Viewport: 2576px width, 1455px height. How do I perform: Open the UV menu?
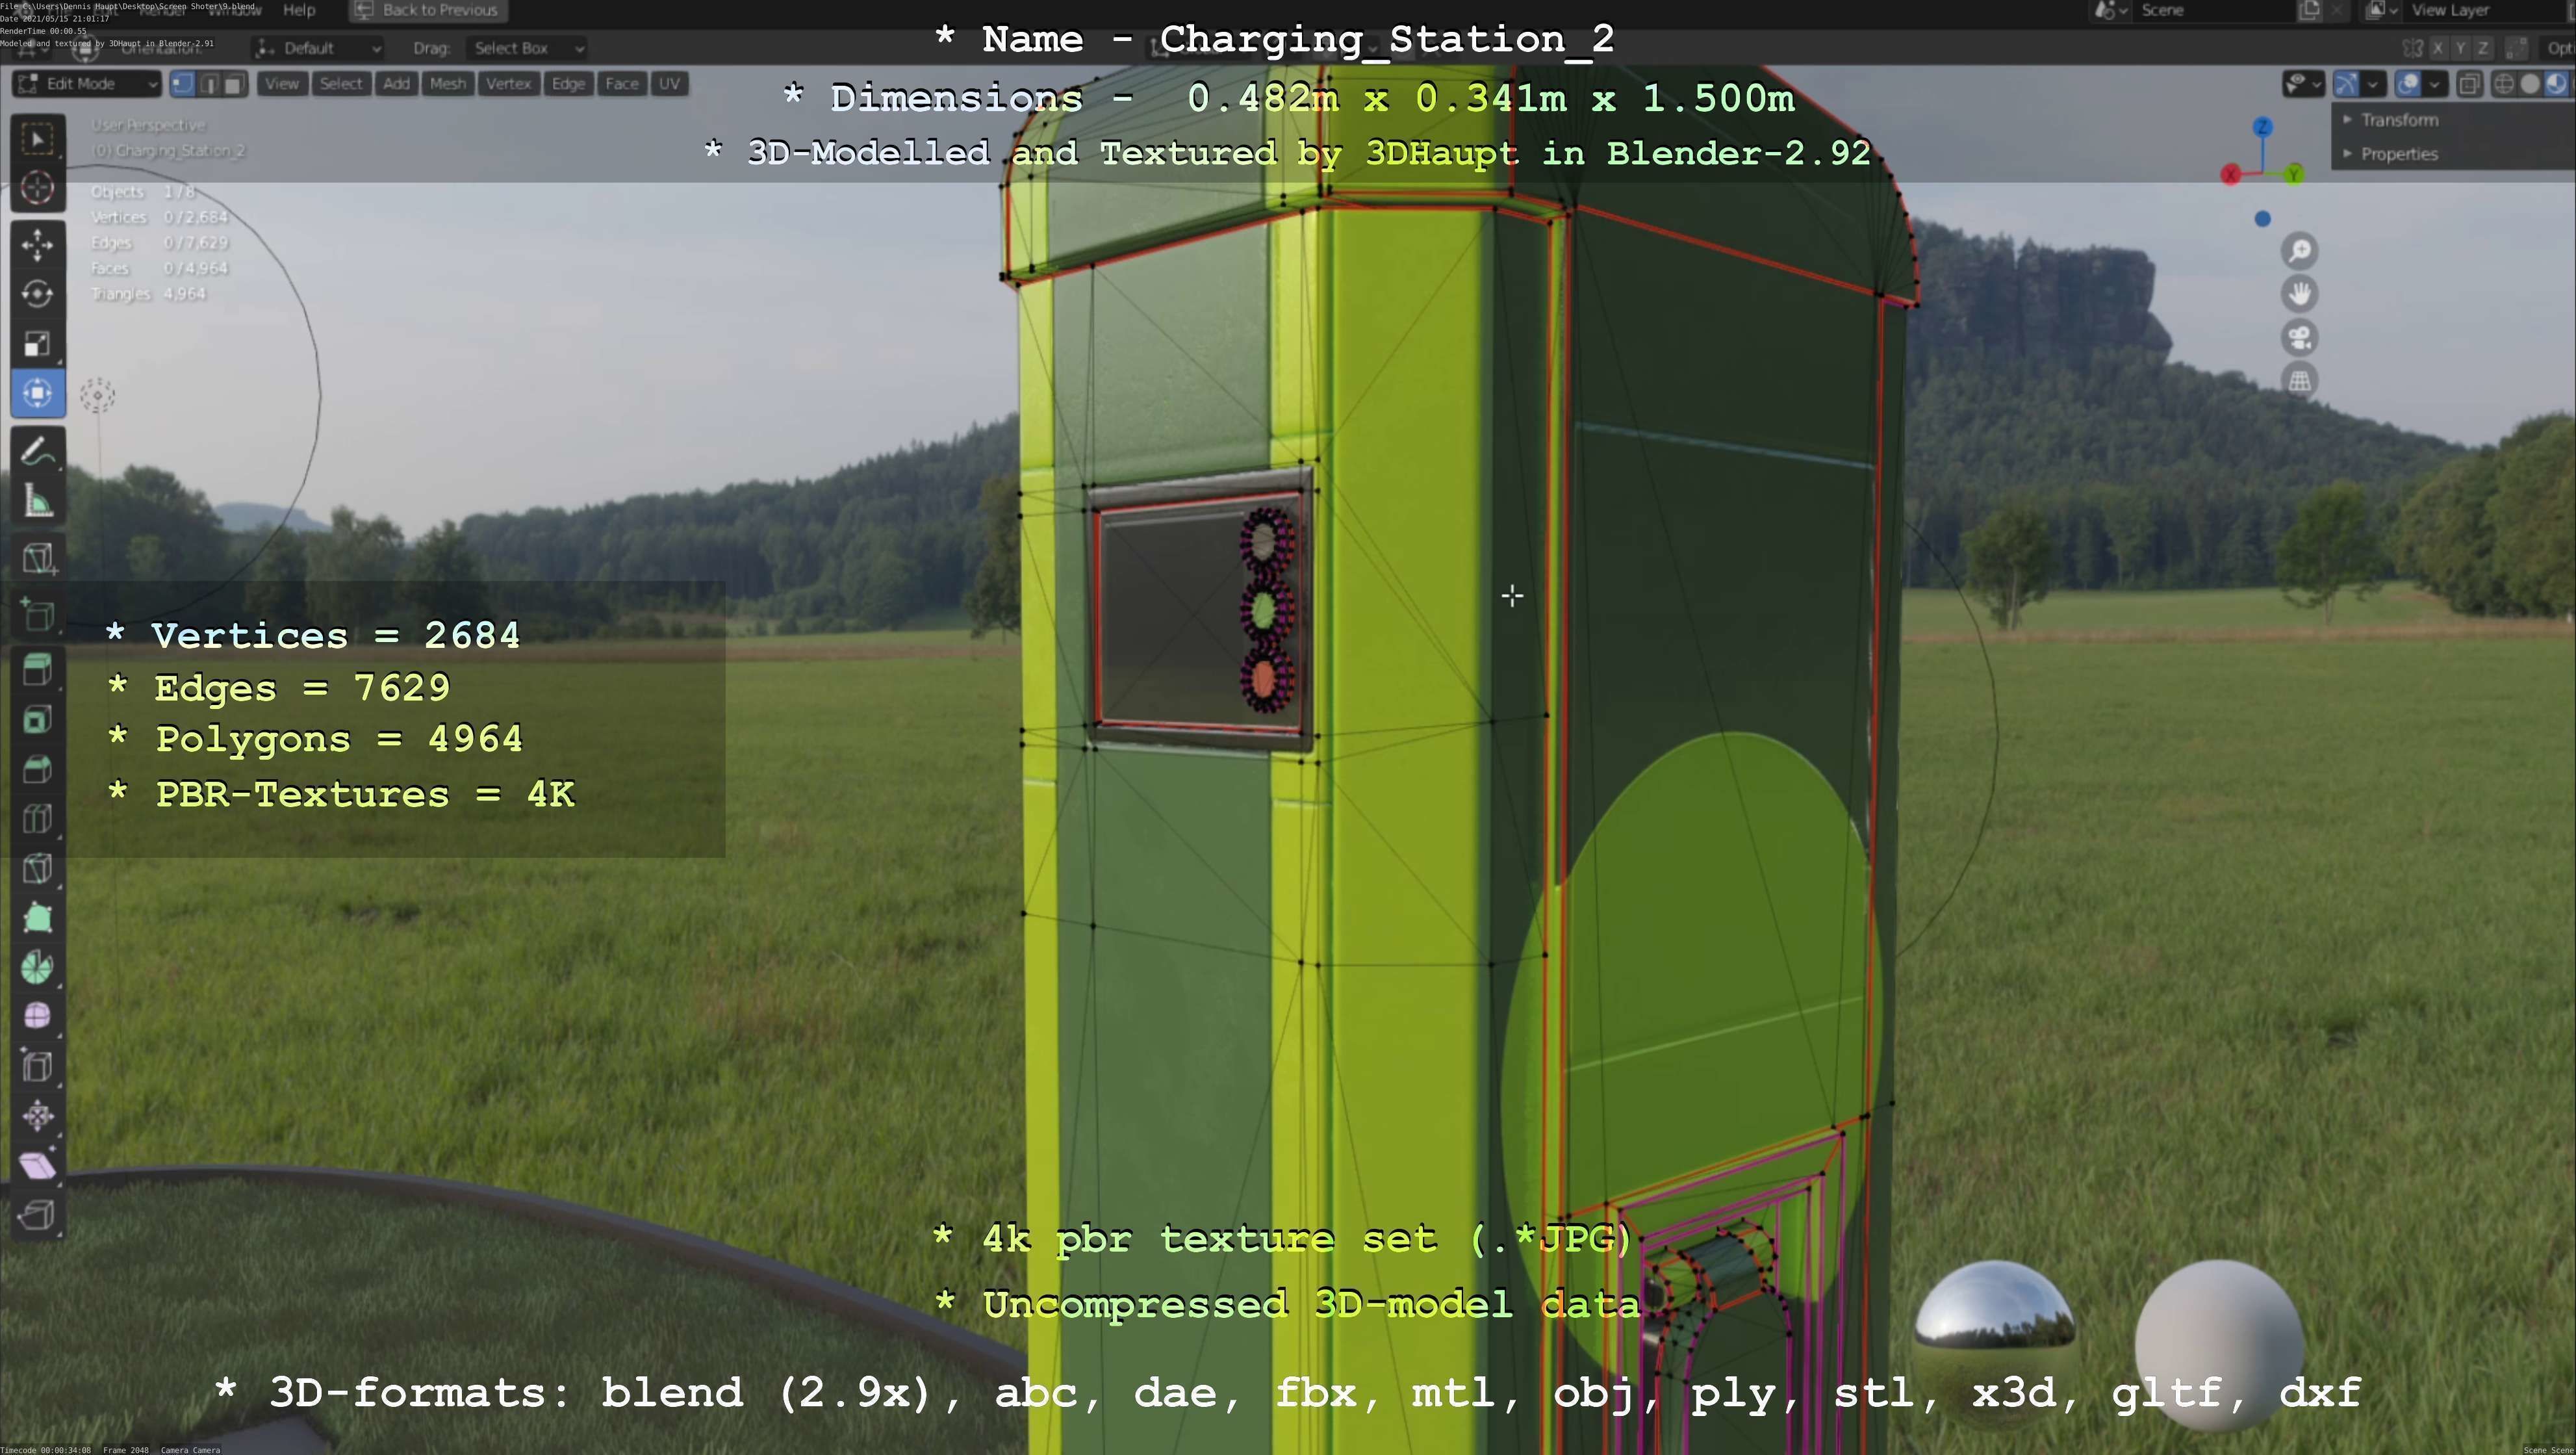click(x=669, y=84)
